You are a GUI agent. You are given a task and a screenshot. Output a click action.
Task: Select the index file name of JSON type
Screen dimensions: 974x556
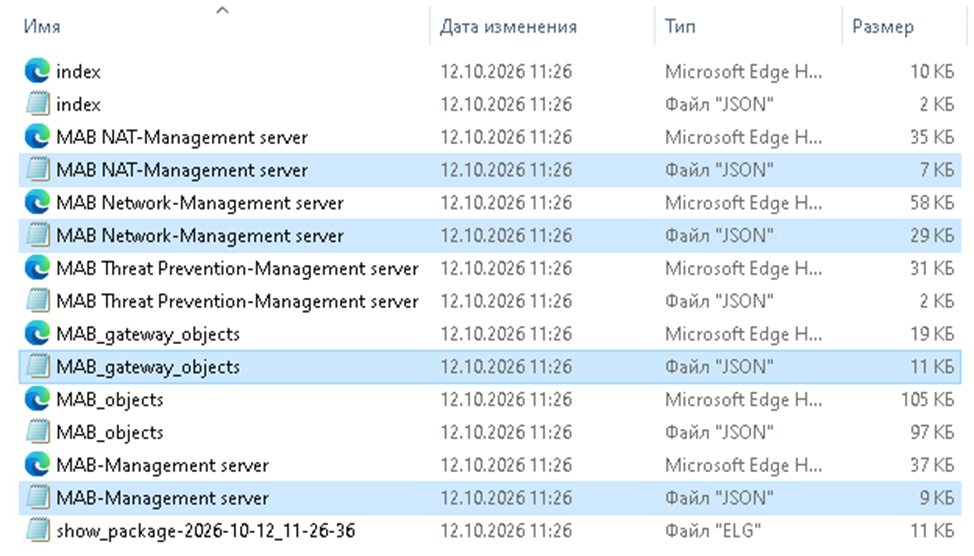click(x=78, y=104)
